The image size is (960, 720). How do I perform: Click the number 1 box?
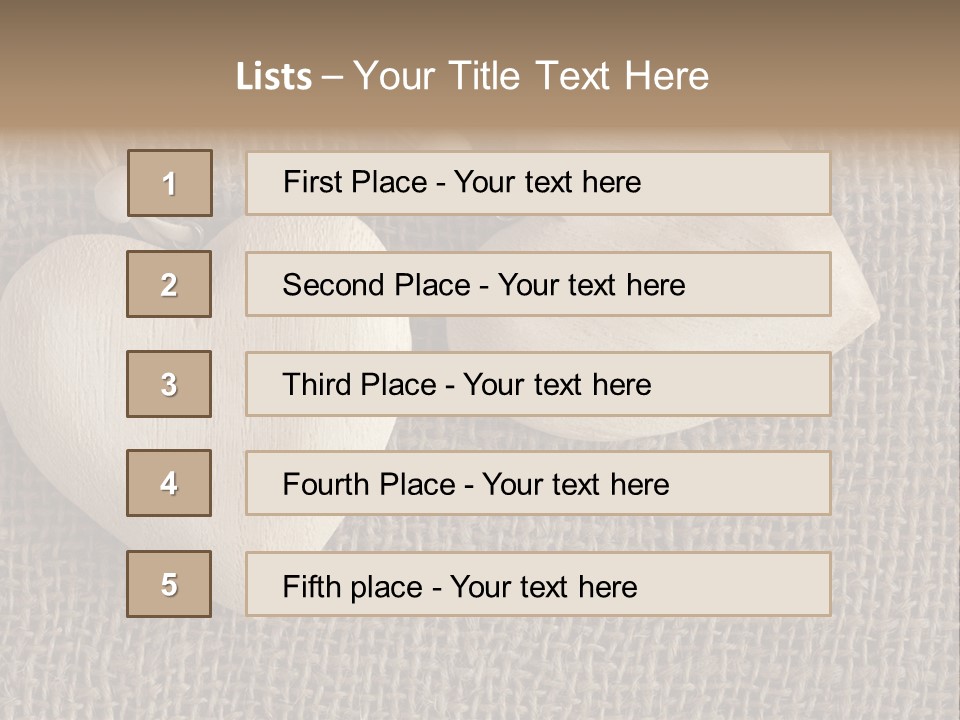pos(170,183)
